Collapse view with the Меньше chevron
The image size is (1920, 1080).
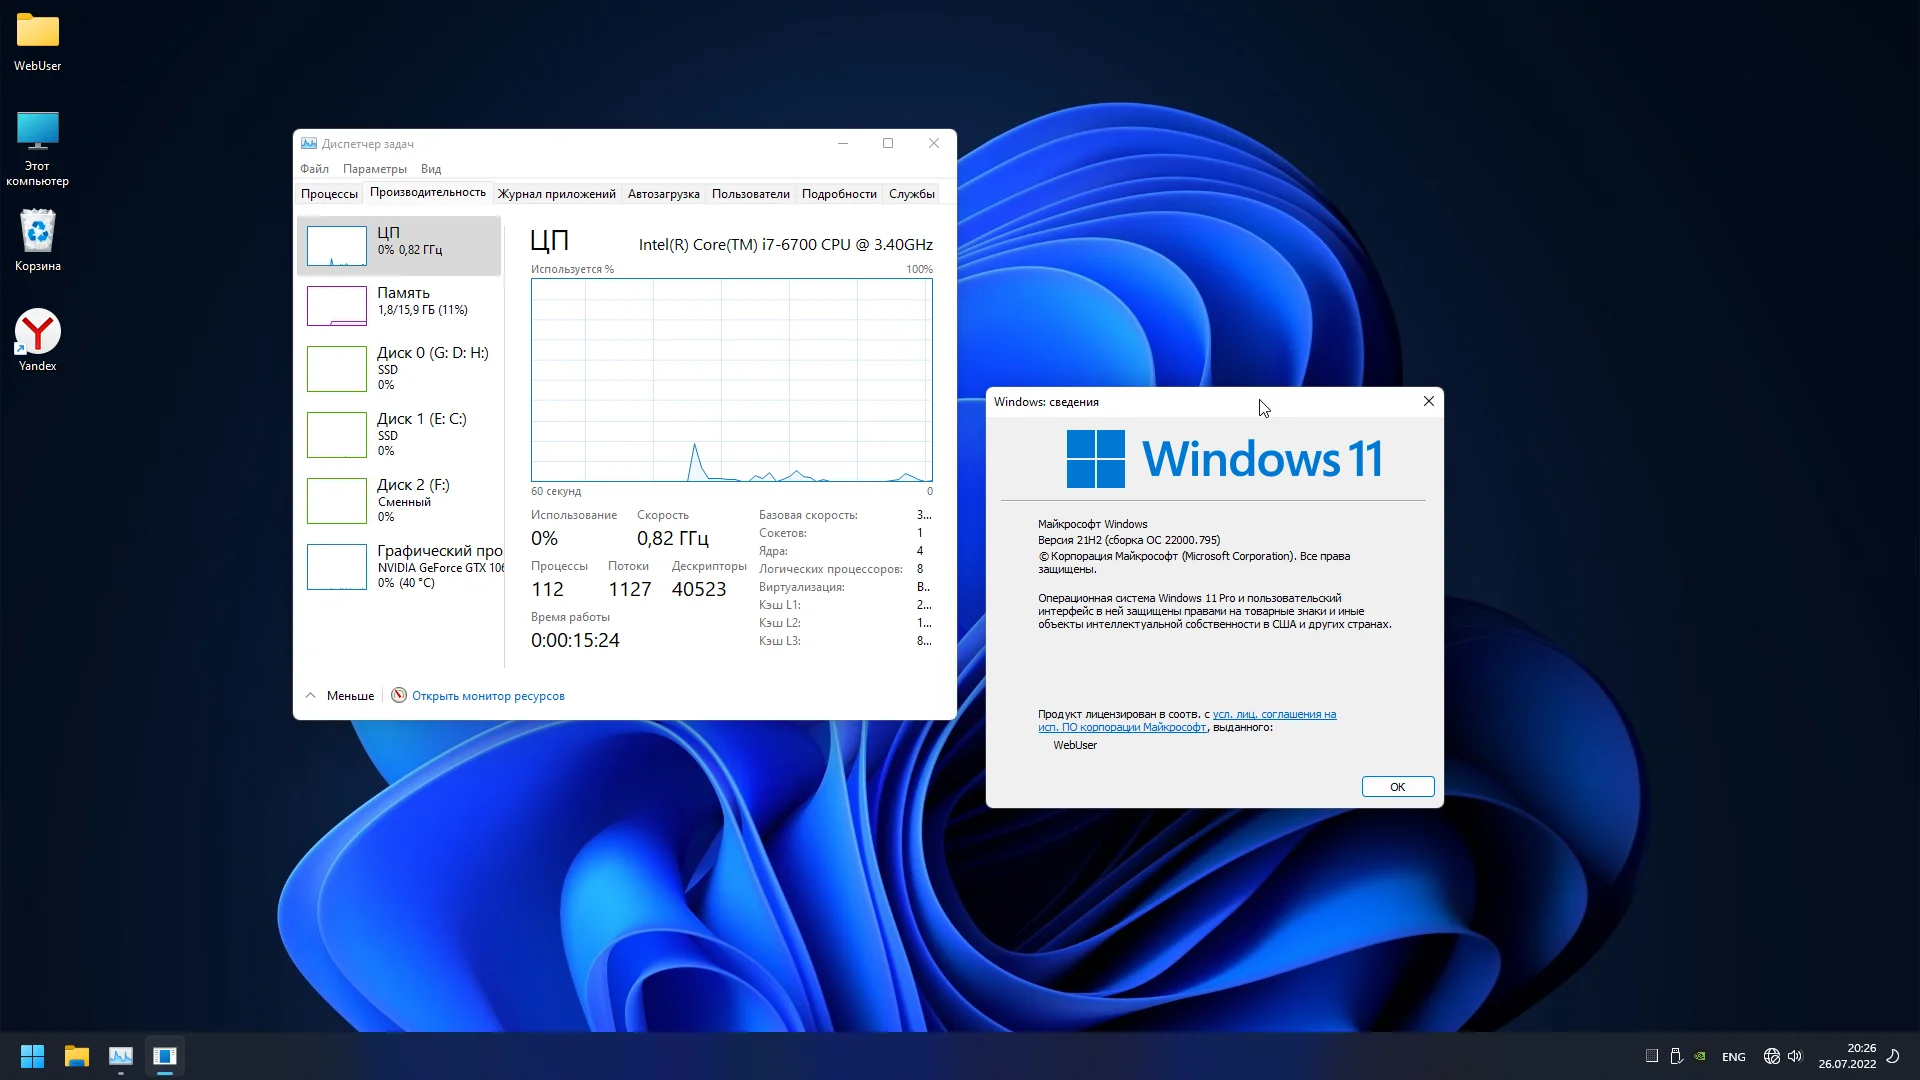pyautogui.click(x=311, y=695)
